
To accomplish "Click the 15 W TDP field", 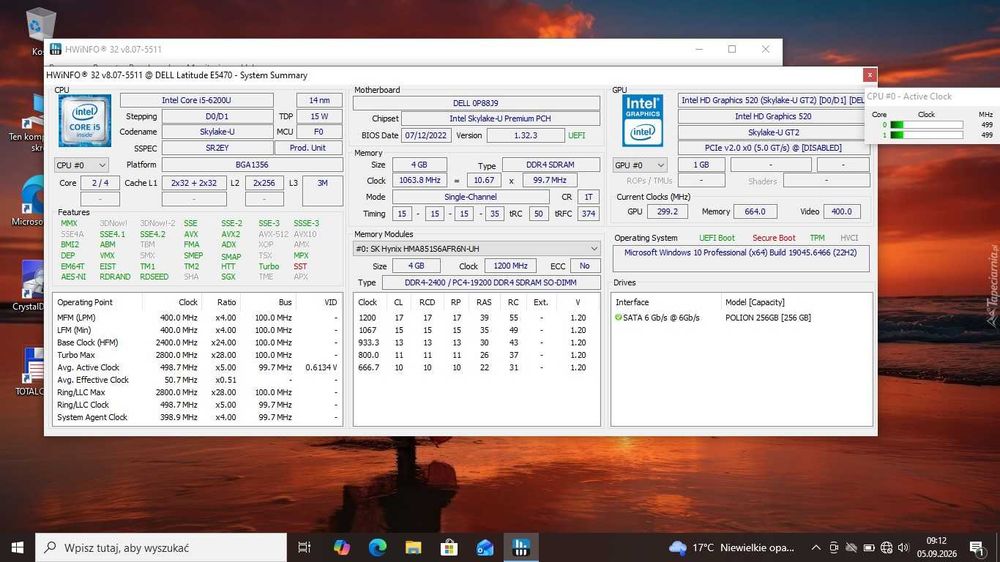I will 319,116.
